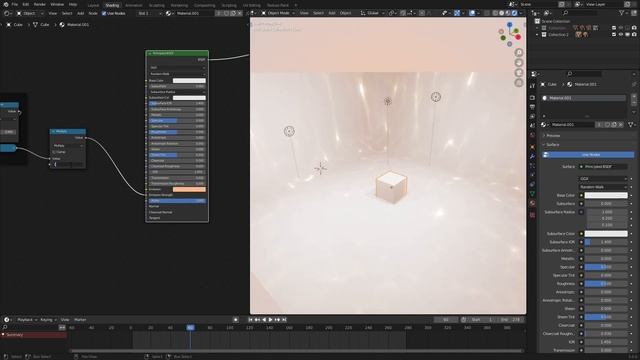Switch to the Animation workspace tab

click(x=134, y=5)
